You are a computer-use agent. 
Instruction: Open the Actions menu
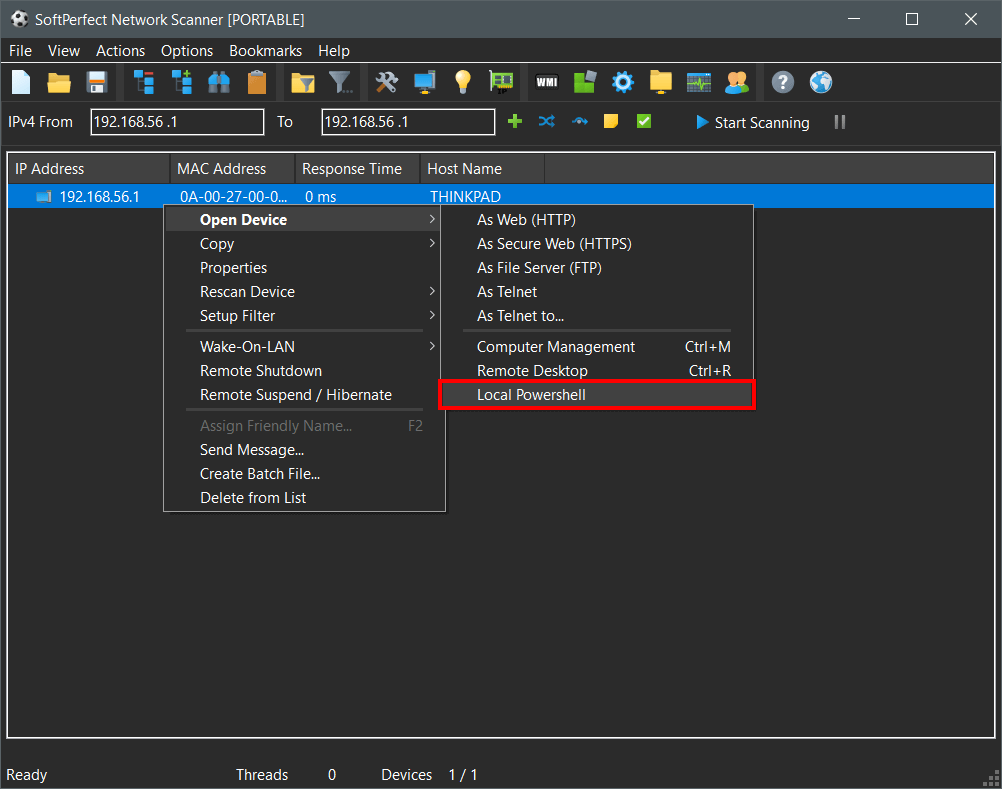(x=120, y=51)
